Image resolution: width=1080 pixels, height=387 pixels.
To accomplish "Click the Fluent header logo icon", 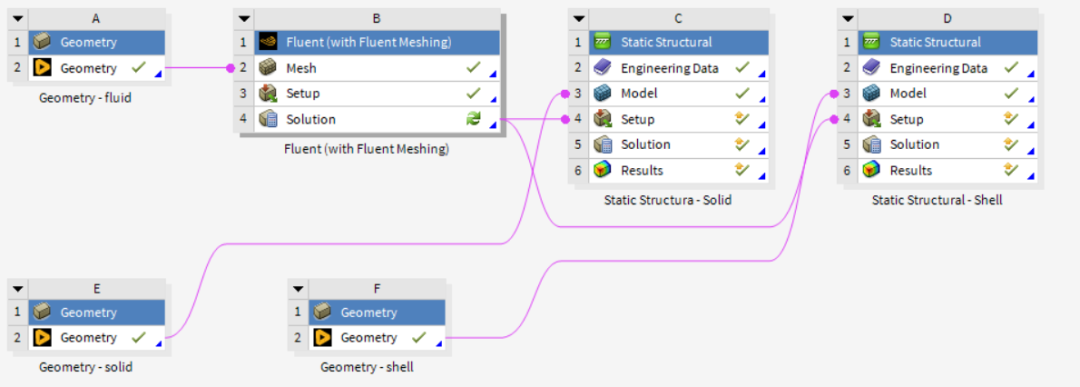I will tap(267, 43).
